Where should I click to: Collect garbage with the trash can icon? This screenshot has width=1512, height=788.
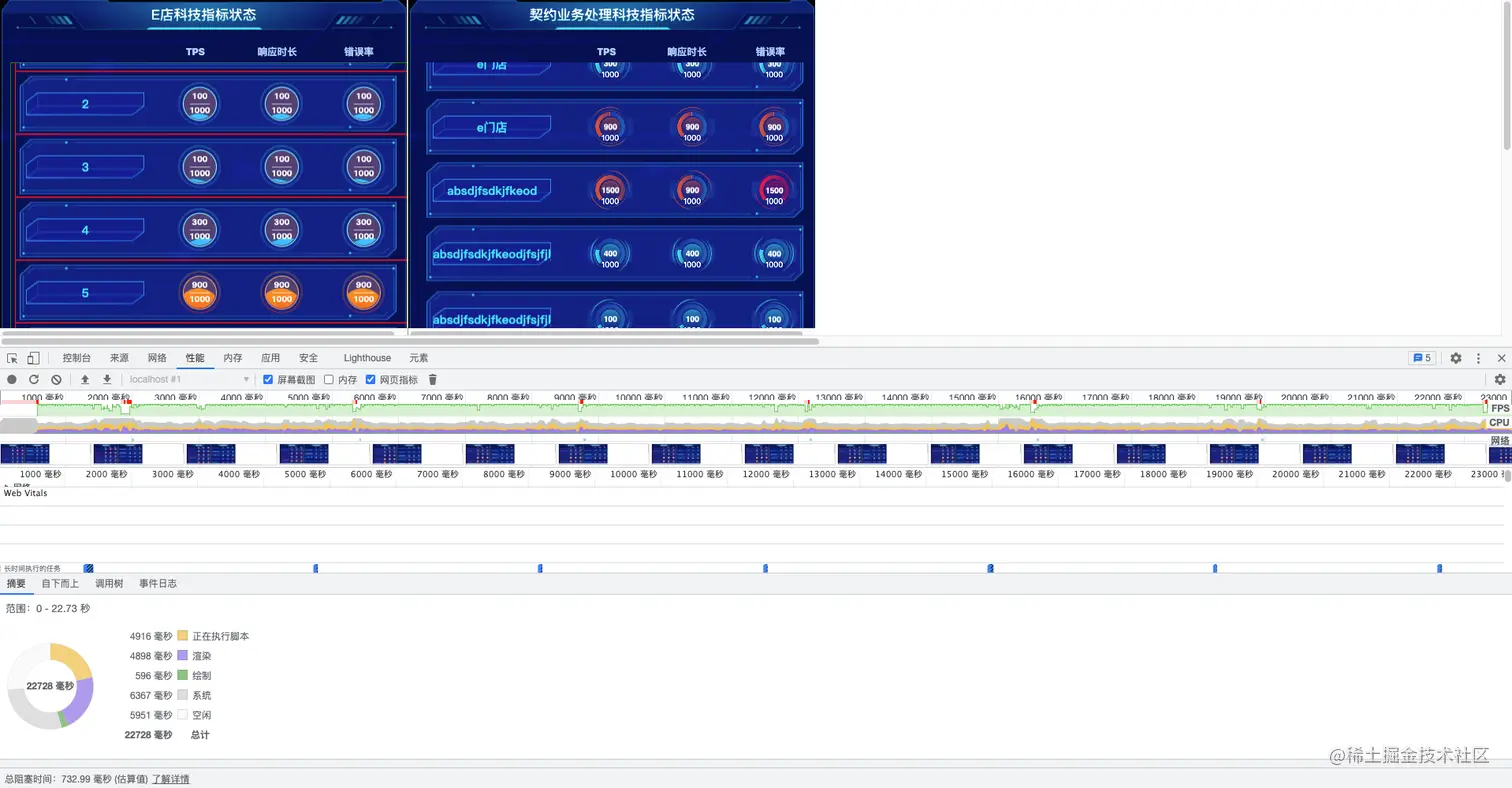coord(433,380)
